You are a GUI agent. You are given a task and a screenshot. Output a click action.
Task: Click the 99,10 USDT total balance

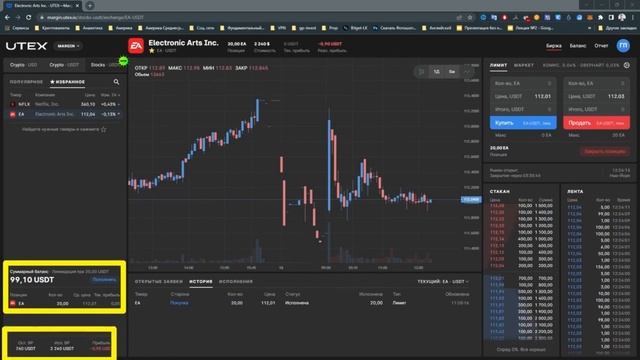pyautogui.click(x=32, y=280)
